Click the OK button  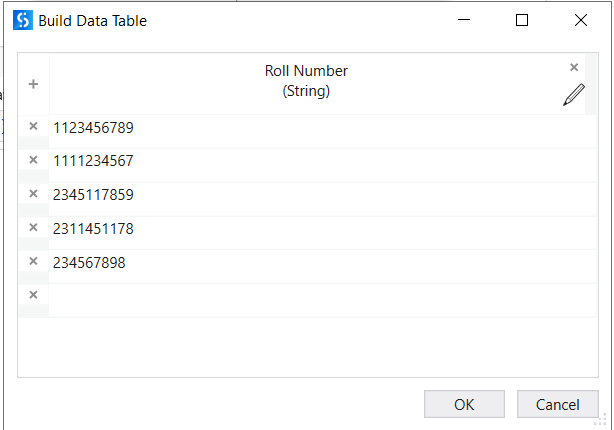[464, 404]
